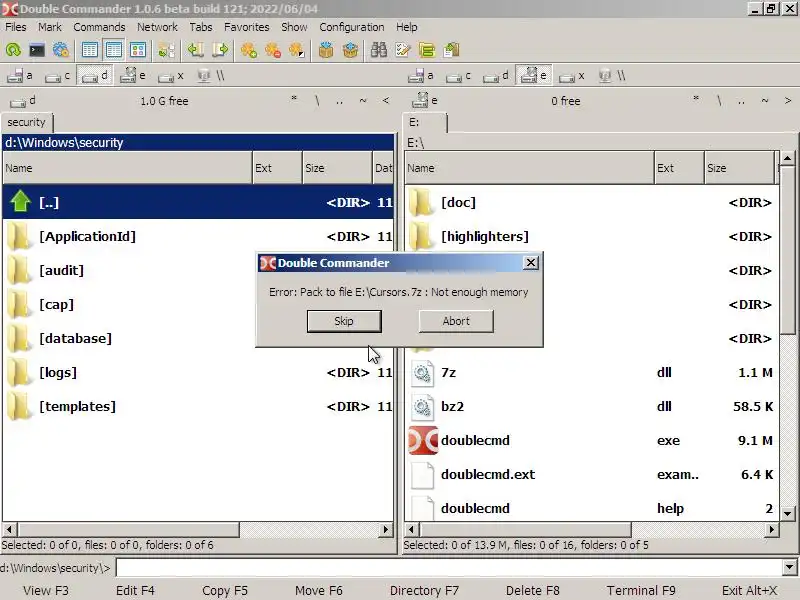Click the Refresh toolbar icon

pyautogui.click(x=13, y=50)
